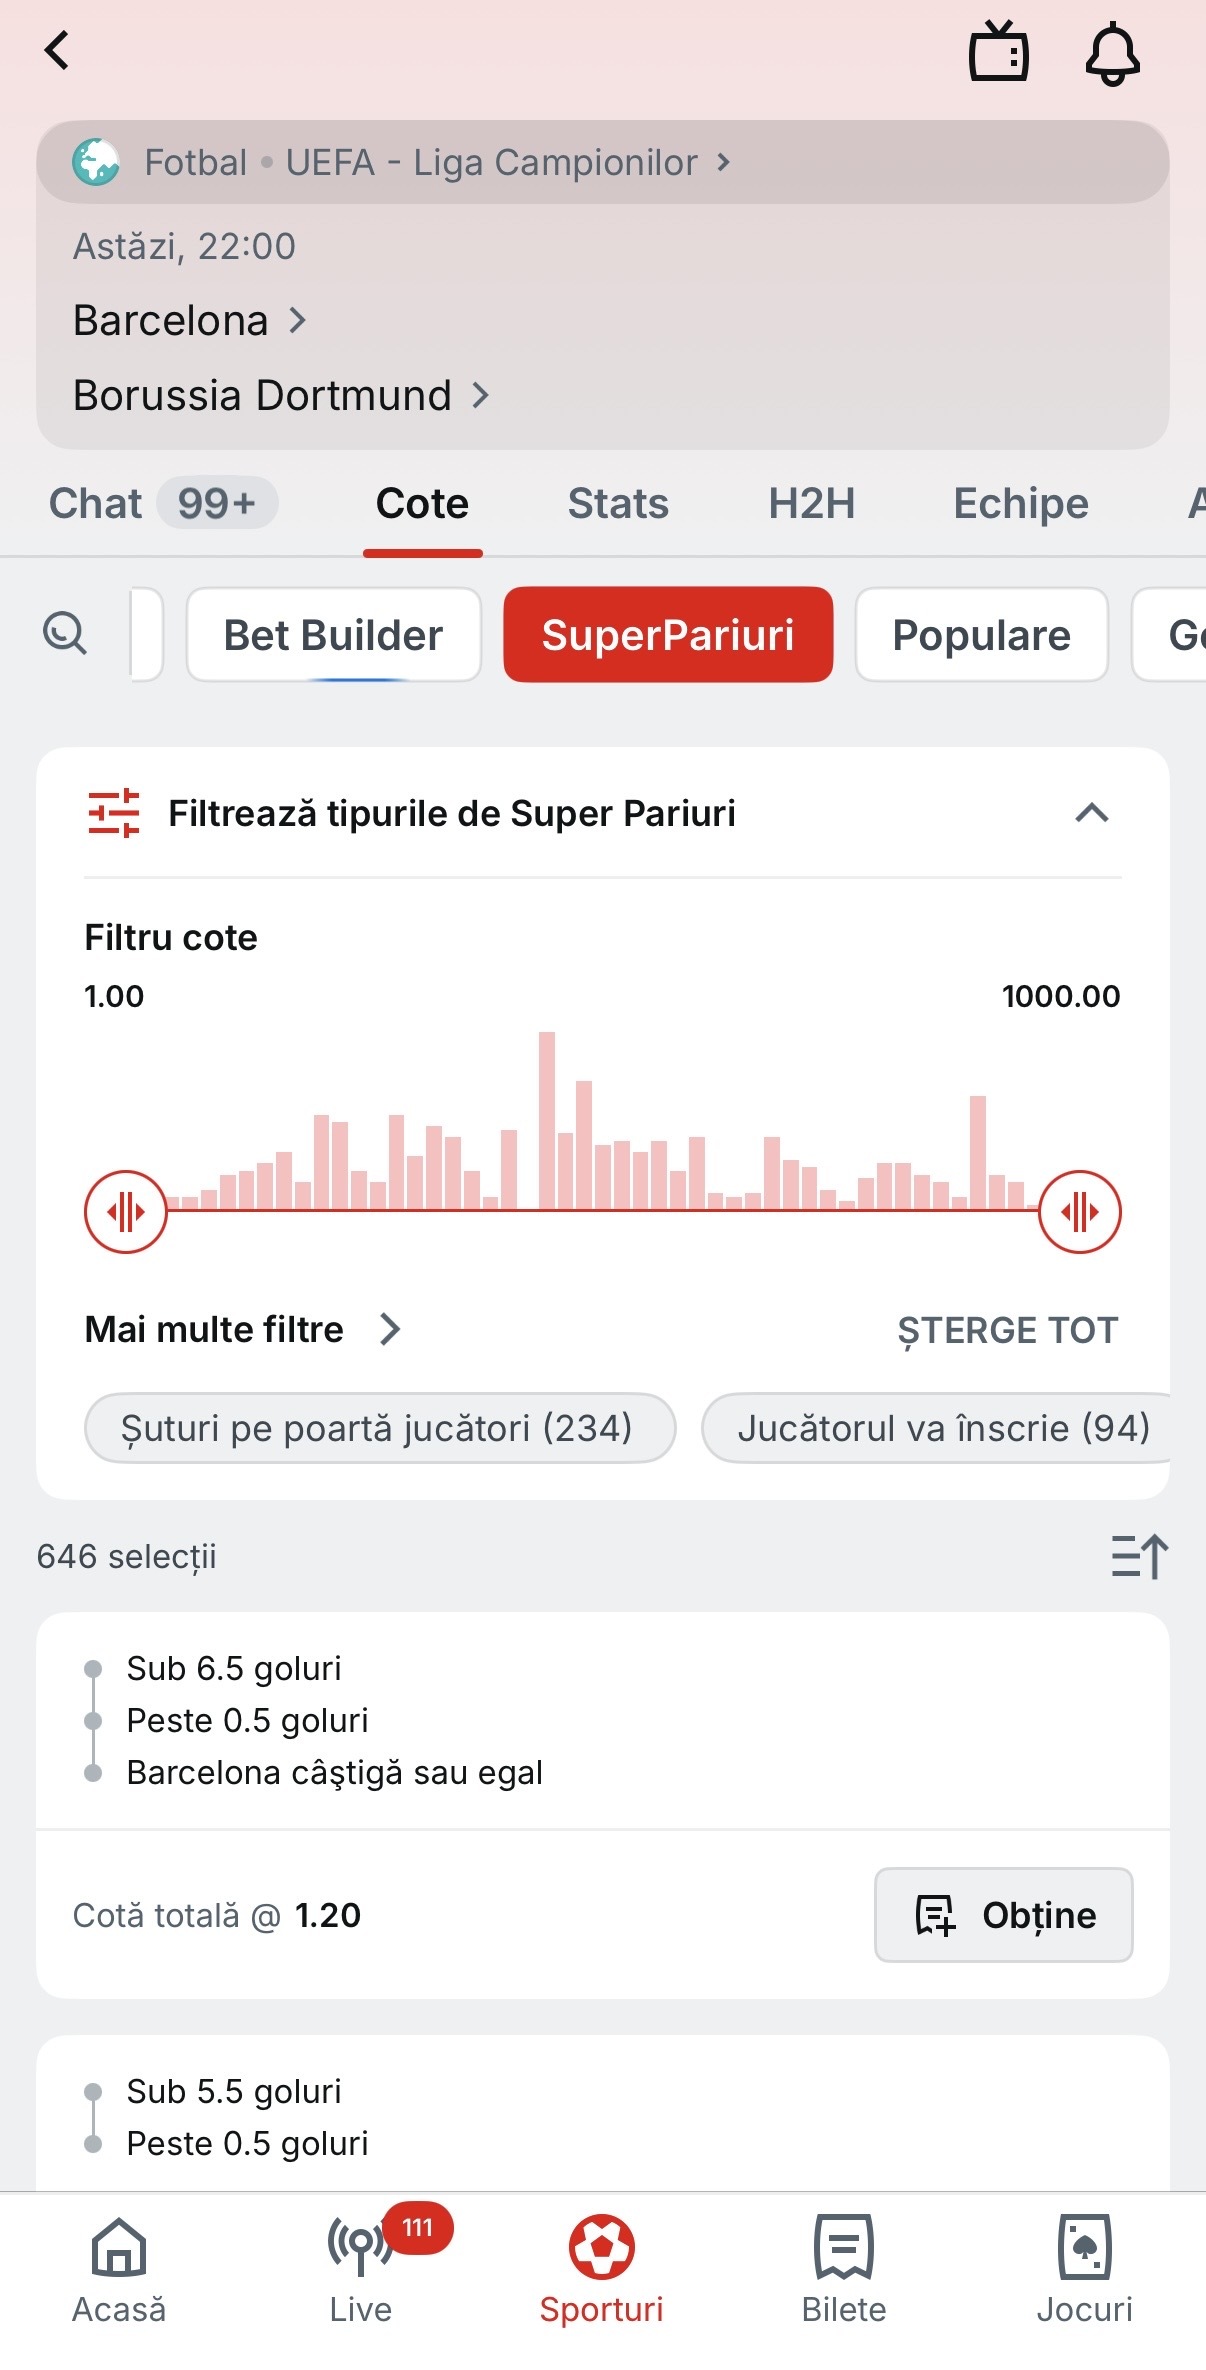Click the minimum odds slider handle
This screenshot has height=2370, width=1206.
126,1212
